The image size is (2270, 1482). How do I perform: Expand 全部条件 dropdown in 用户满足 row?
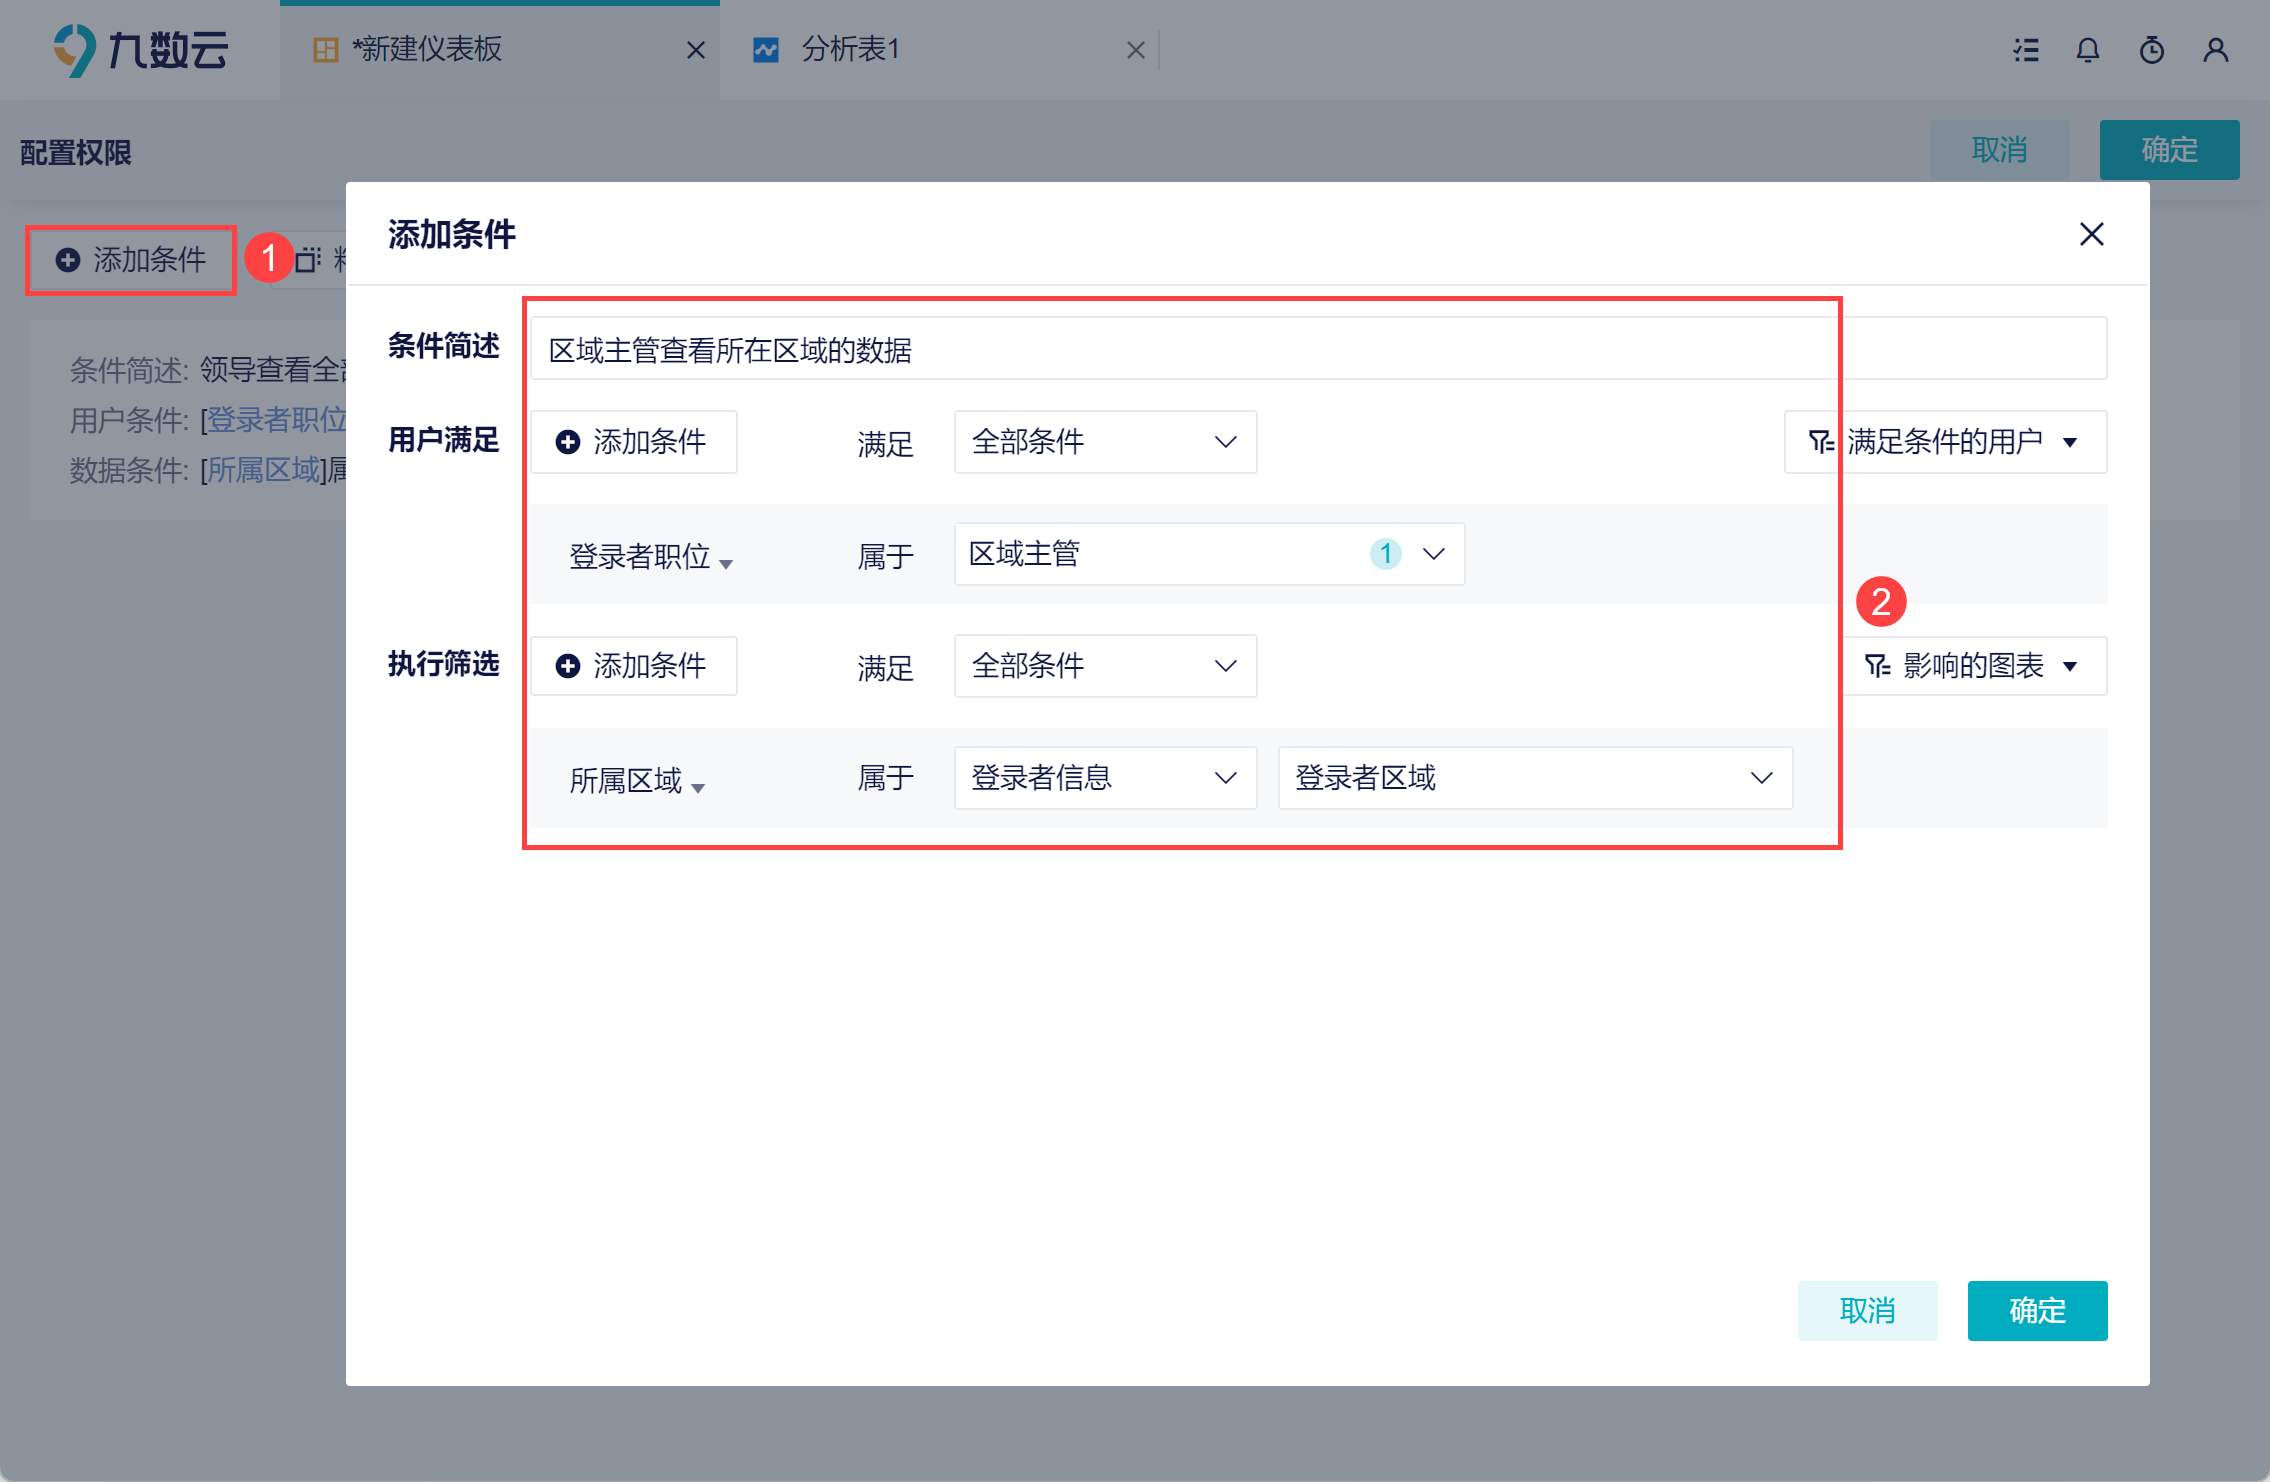coord(1104,442)
